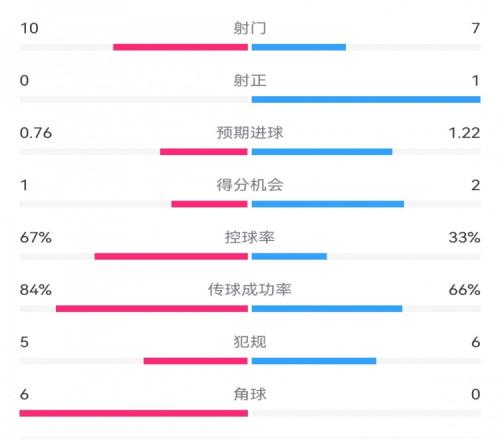Click the 射门 stat label
This screenshot has width=500, height=440.
point(250,28)
